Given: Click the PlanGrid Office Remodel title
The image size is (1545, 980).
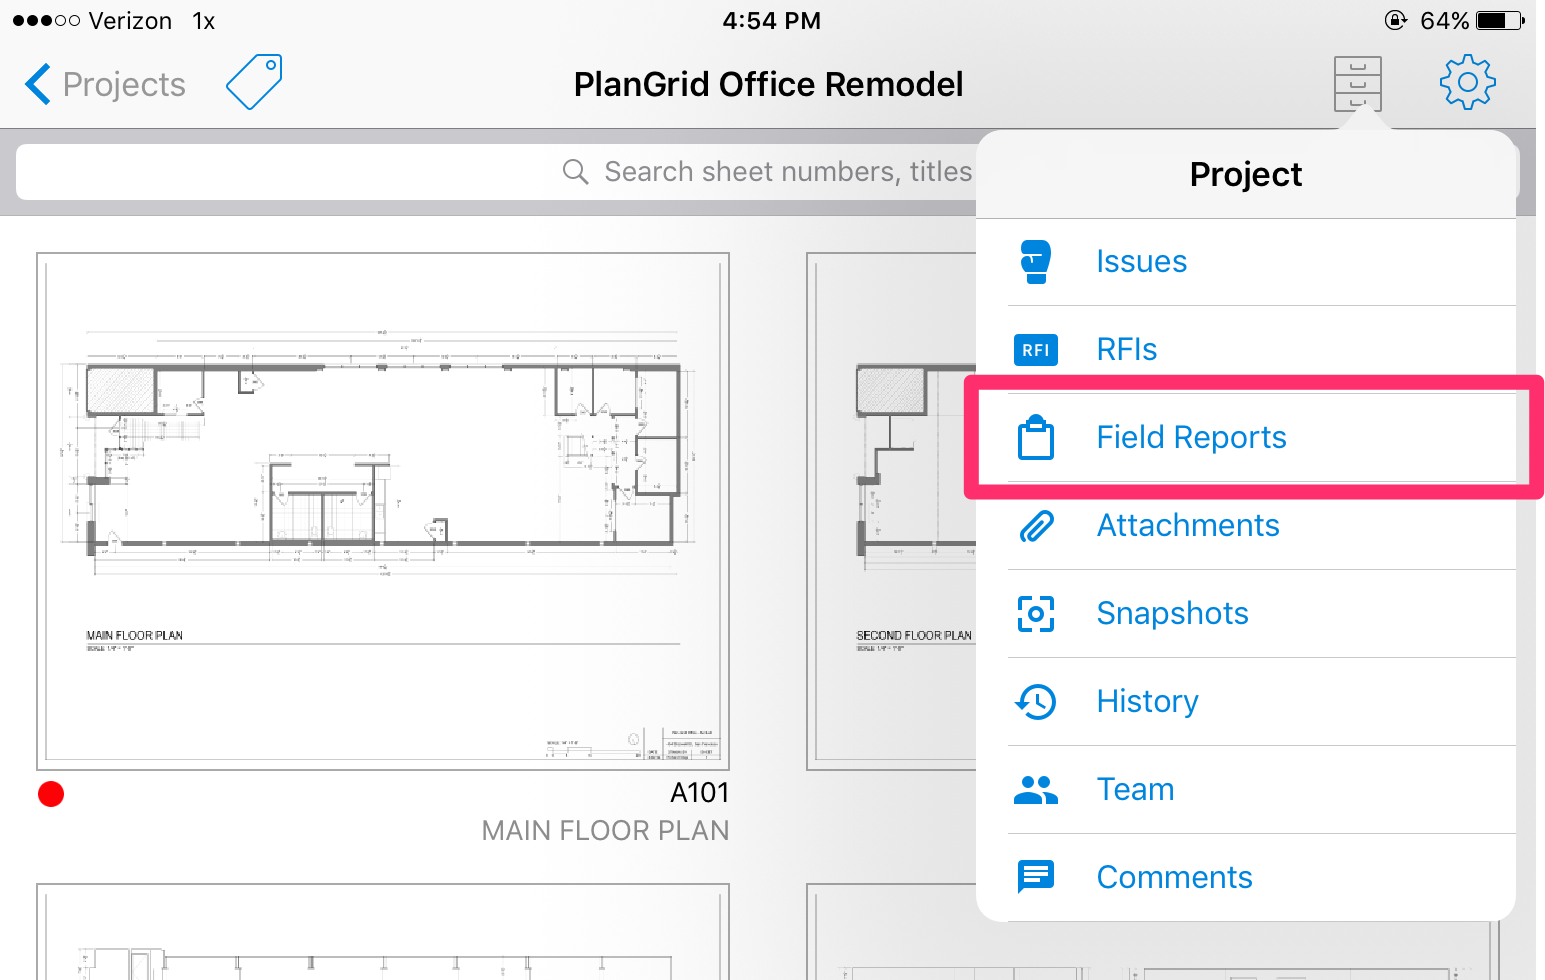Looking at the screenshot, I should 768,84.
